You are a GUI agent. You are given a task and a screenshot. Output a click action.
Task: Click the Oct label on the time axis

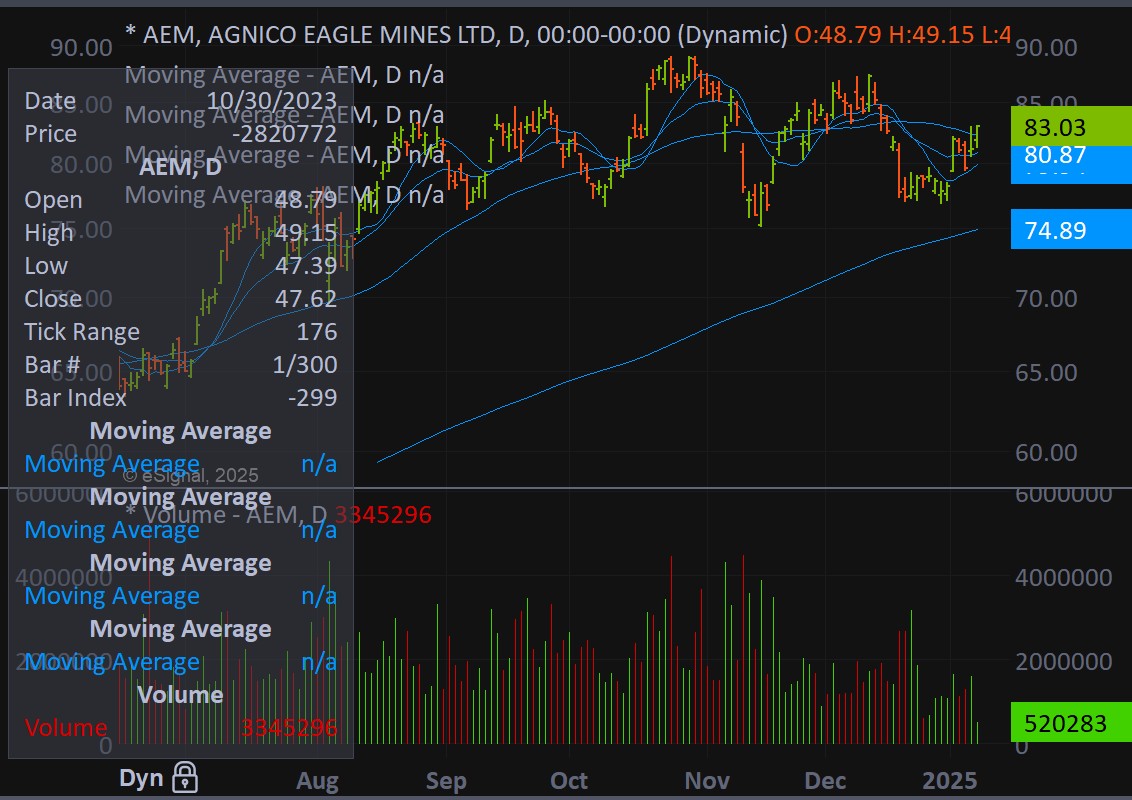coord(569,781)
